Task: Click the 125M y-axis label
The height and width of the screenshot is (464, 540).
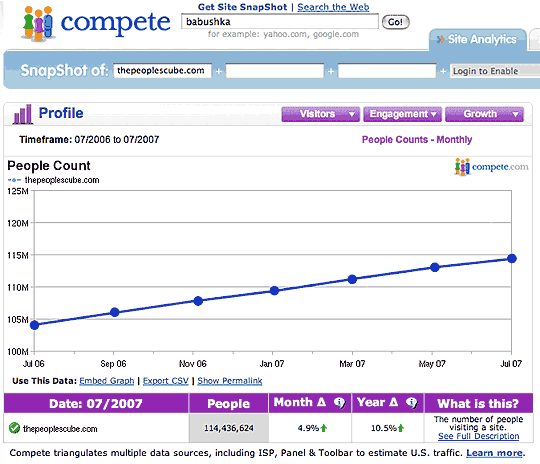Action: (18, 191)
